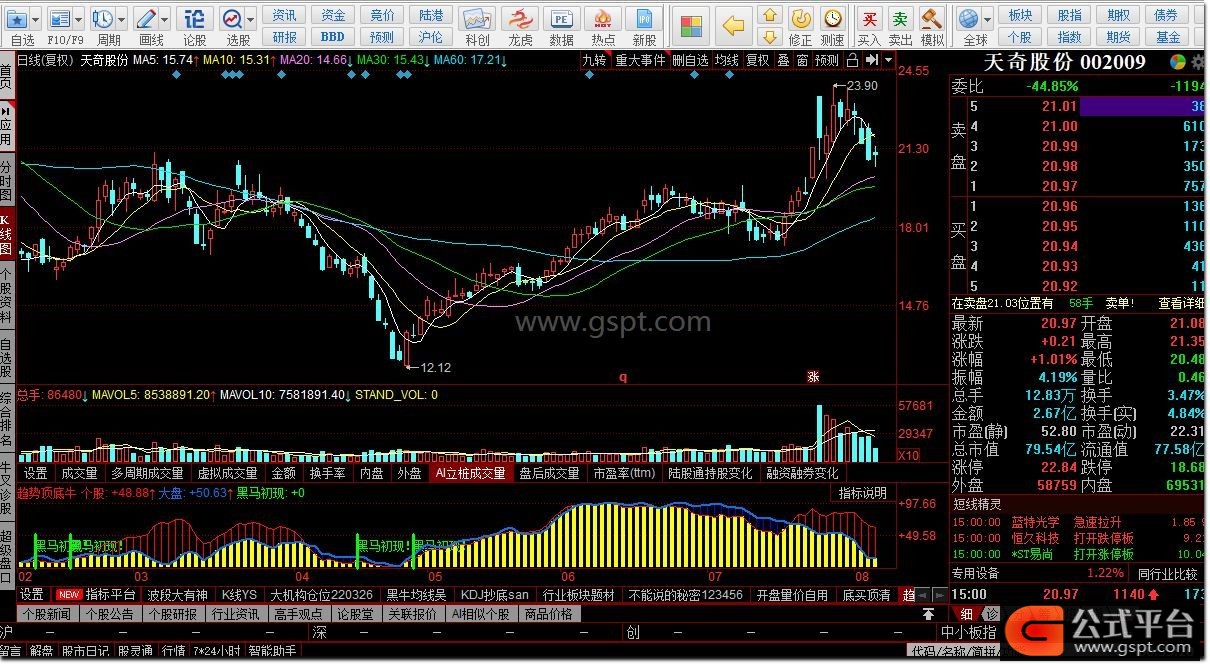The height and width of the screenshot is (664, 1210).
Task: Click the 期货 futures button
Action: [1118, 37]
